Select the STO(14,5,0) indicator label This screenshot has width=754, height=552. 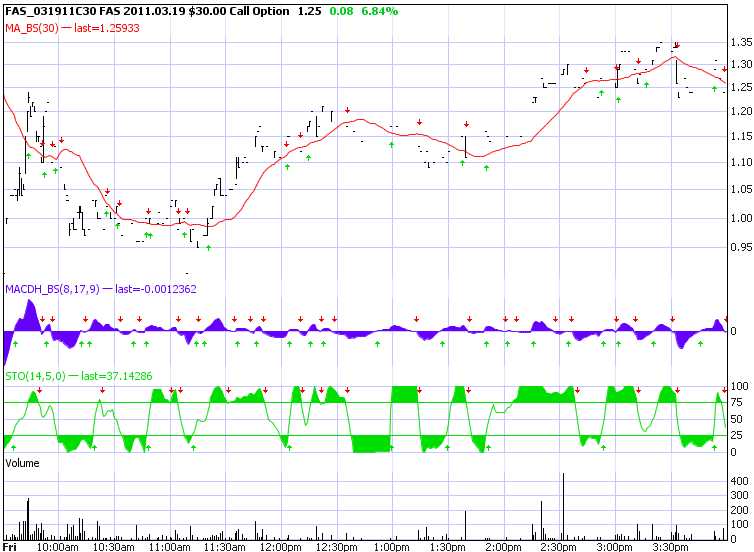click(35, 375)
